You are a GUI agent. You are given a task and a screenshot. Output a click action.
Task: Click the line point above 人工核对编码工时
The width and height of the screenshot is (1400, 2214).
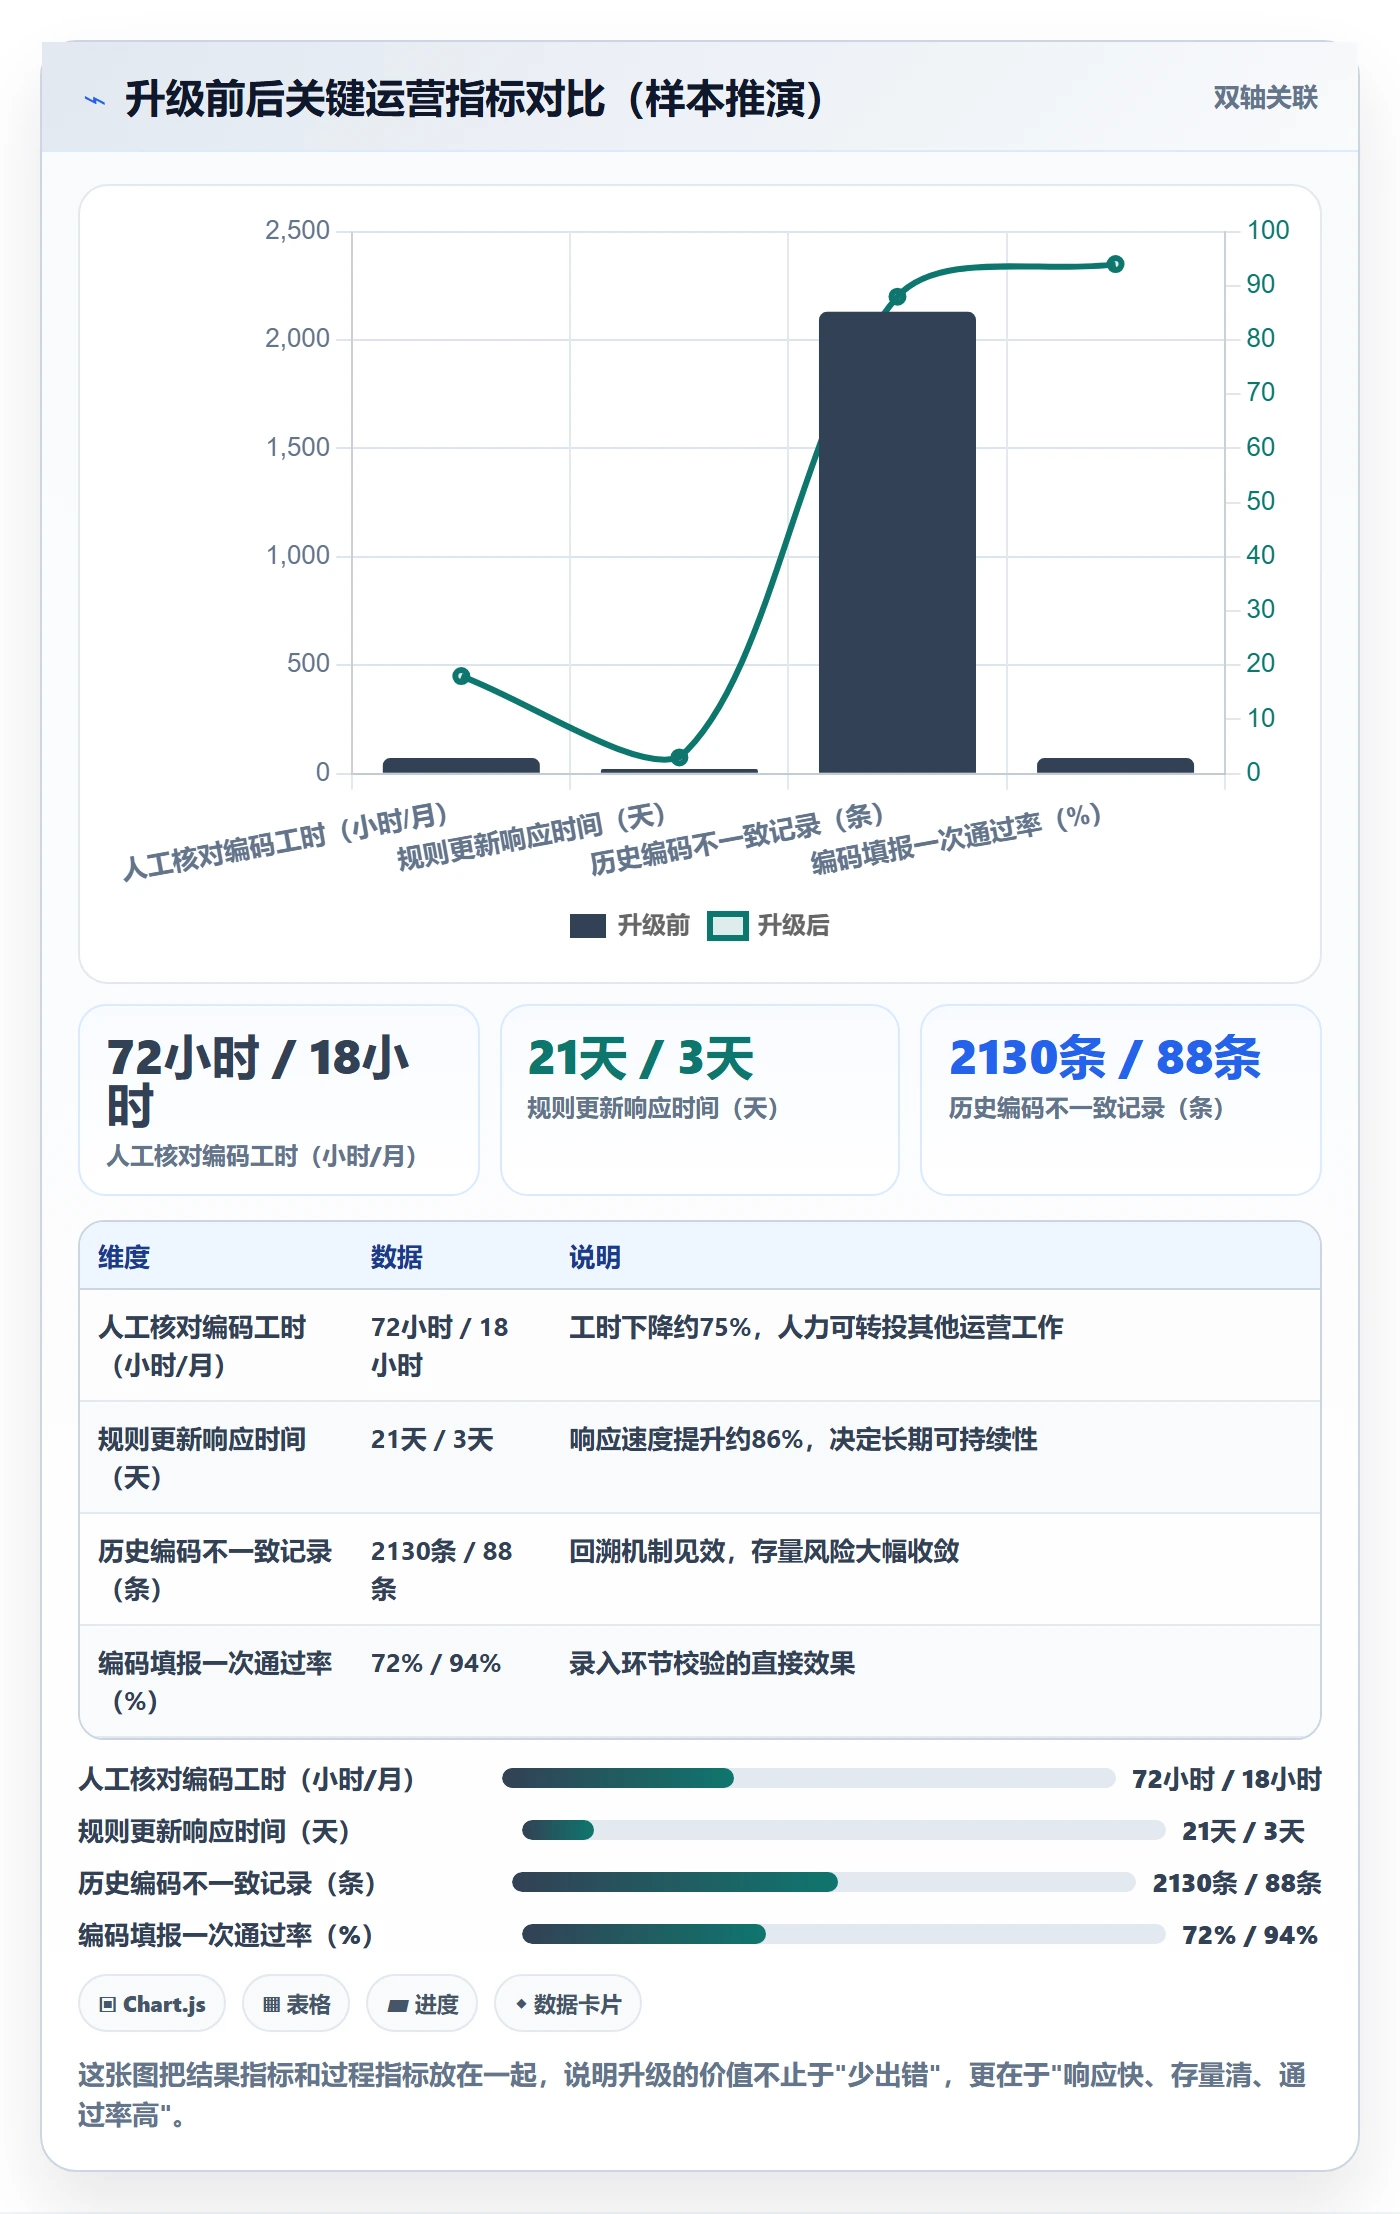click(x=461, y=676)
